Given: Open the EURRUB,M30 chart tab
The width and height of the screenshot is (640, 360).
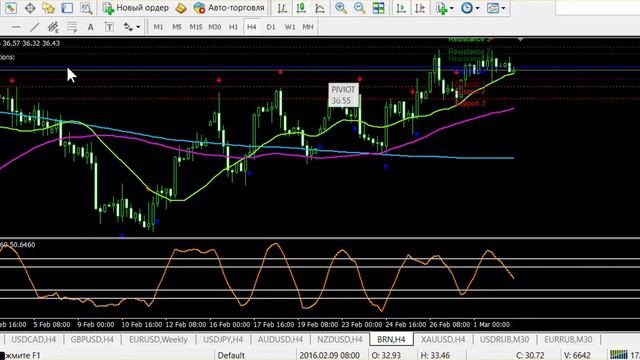Looking at the screenshot, I should (x=568, y=339).
